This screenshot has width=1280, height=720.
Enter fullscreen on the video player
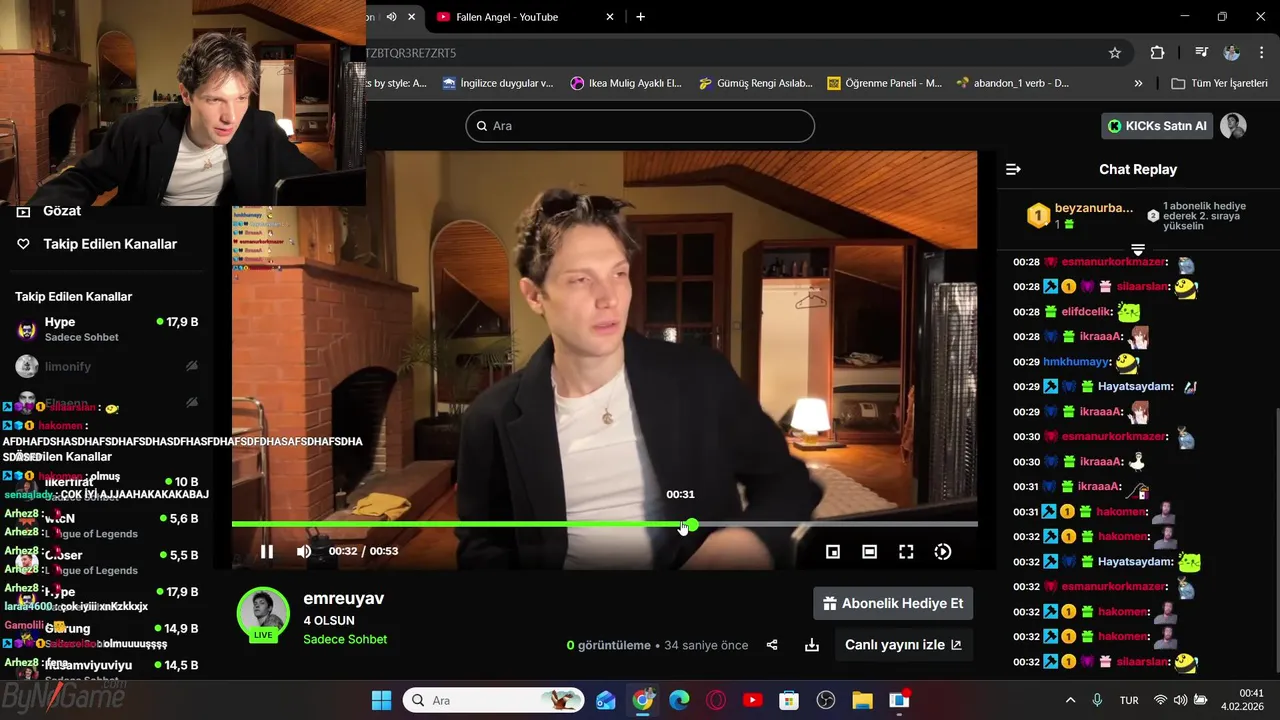tap(906, 551)
